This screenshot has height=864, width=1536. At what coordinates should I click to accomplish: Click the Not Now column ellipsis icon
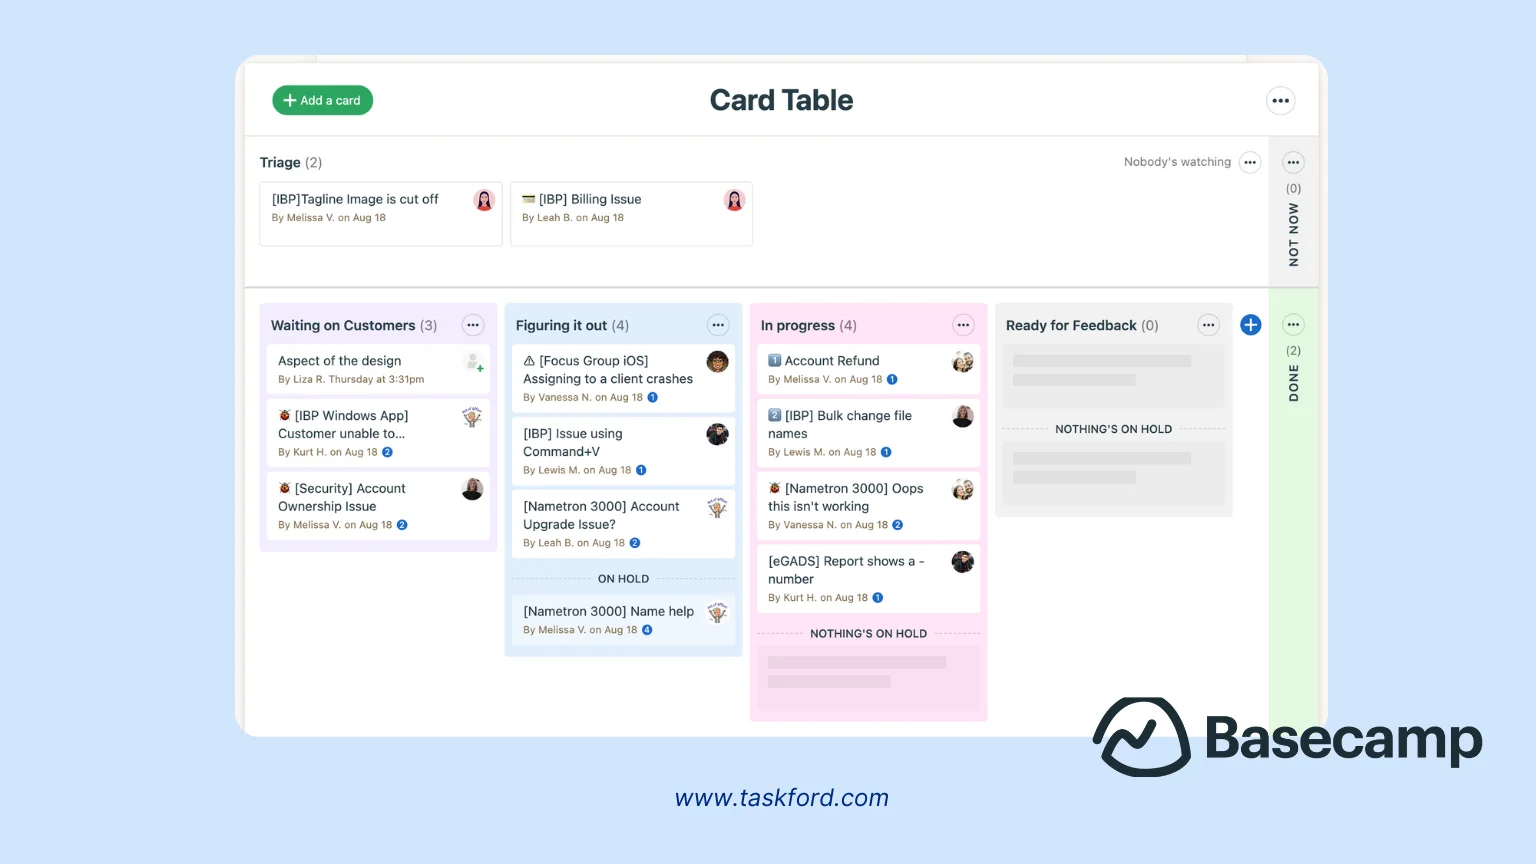(1293, 162)
